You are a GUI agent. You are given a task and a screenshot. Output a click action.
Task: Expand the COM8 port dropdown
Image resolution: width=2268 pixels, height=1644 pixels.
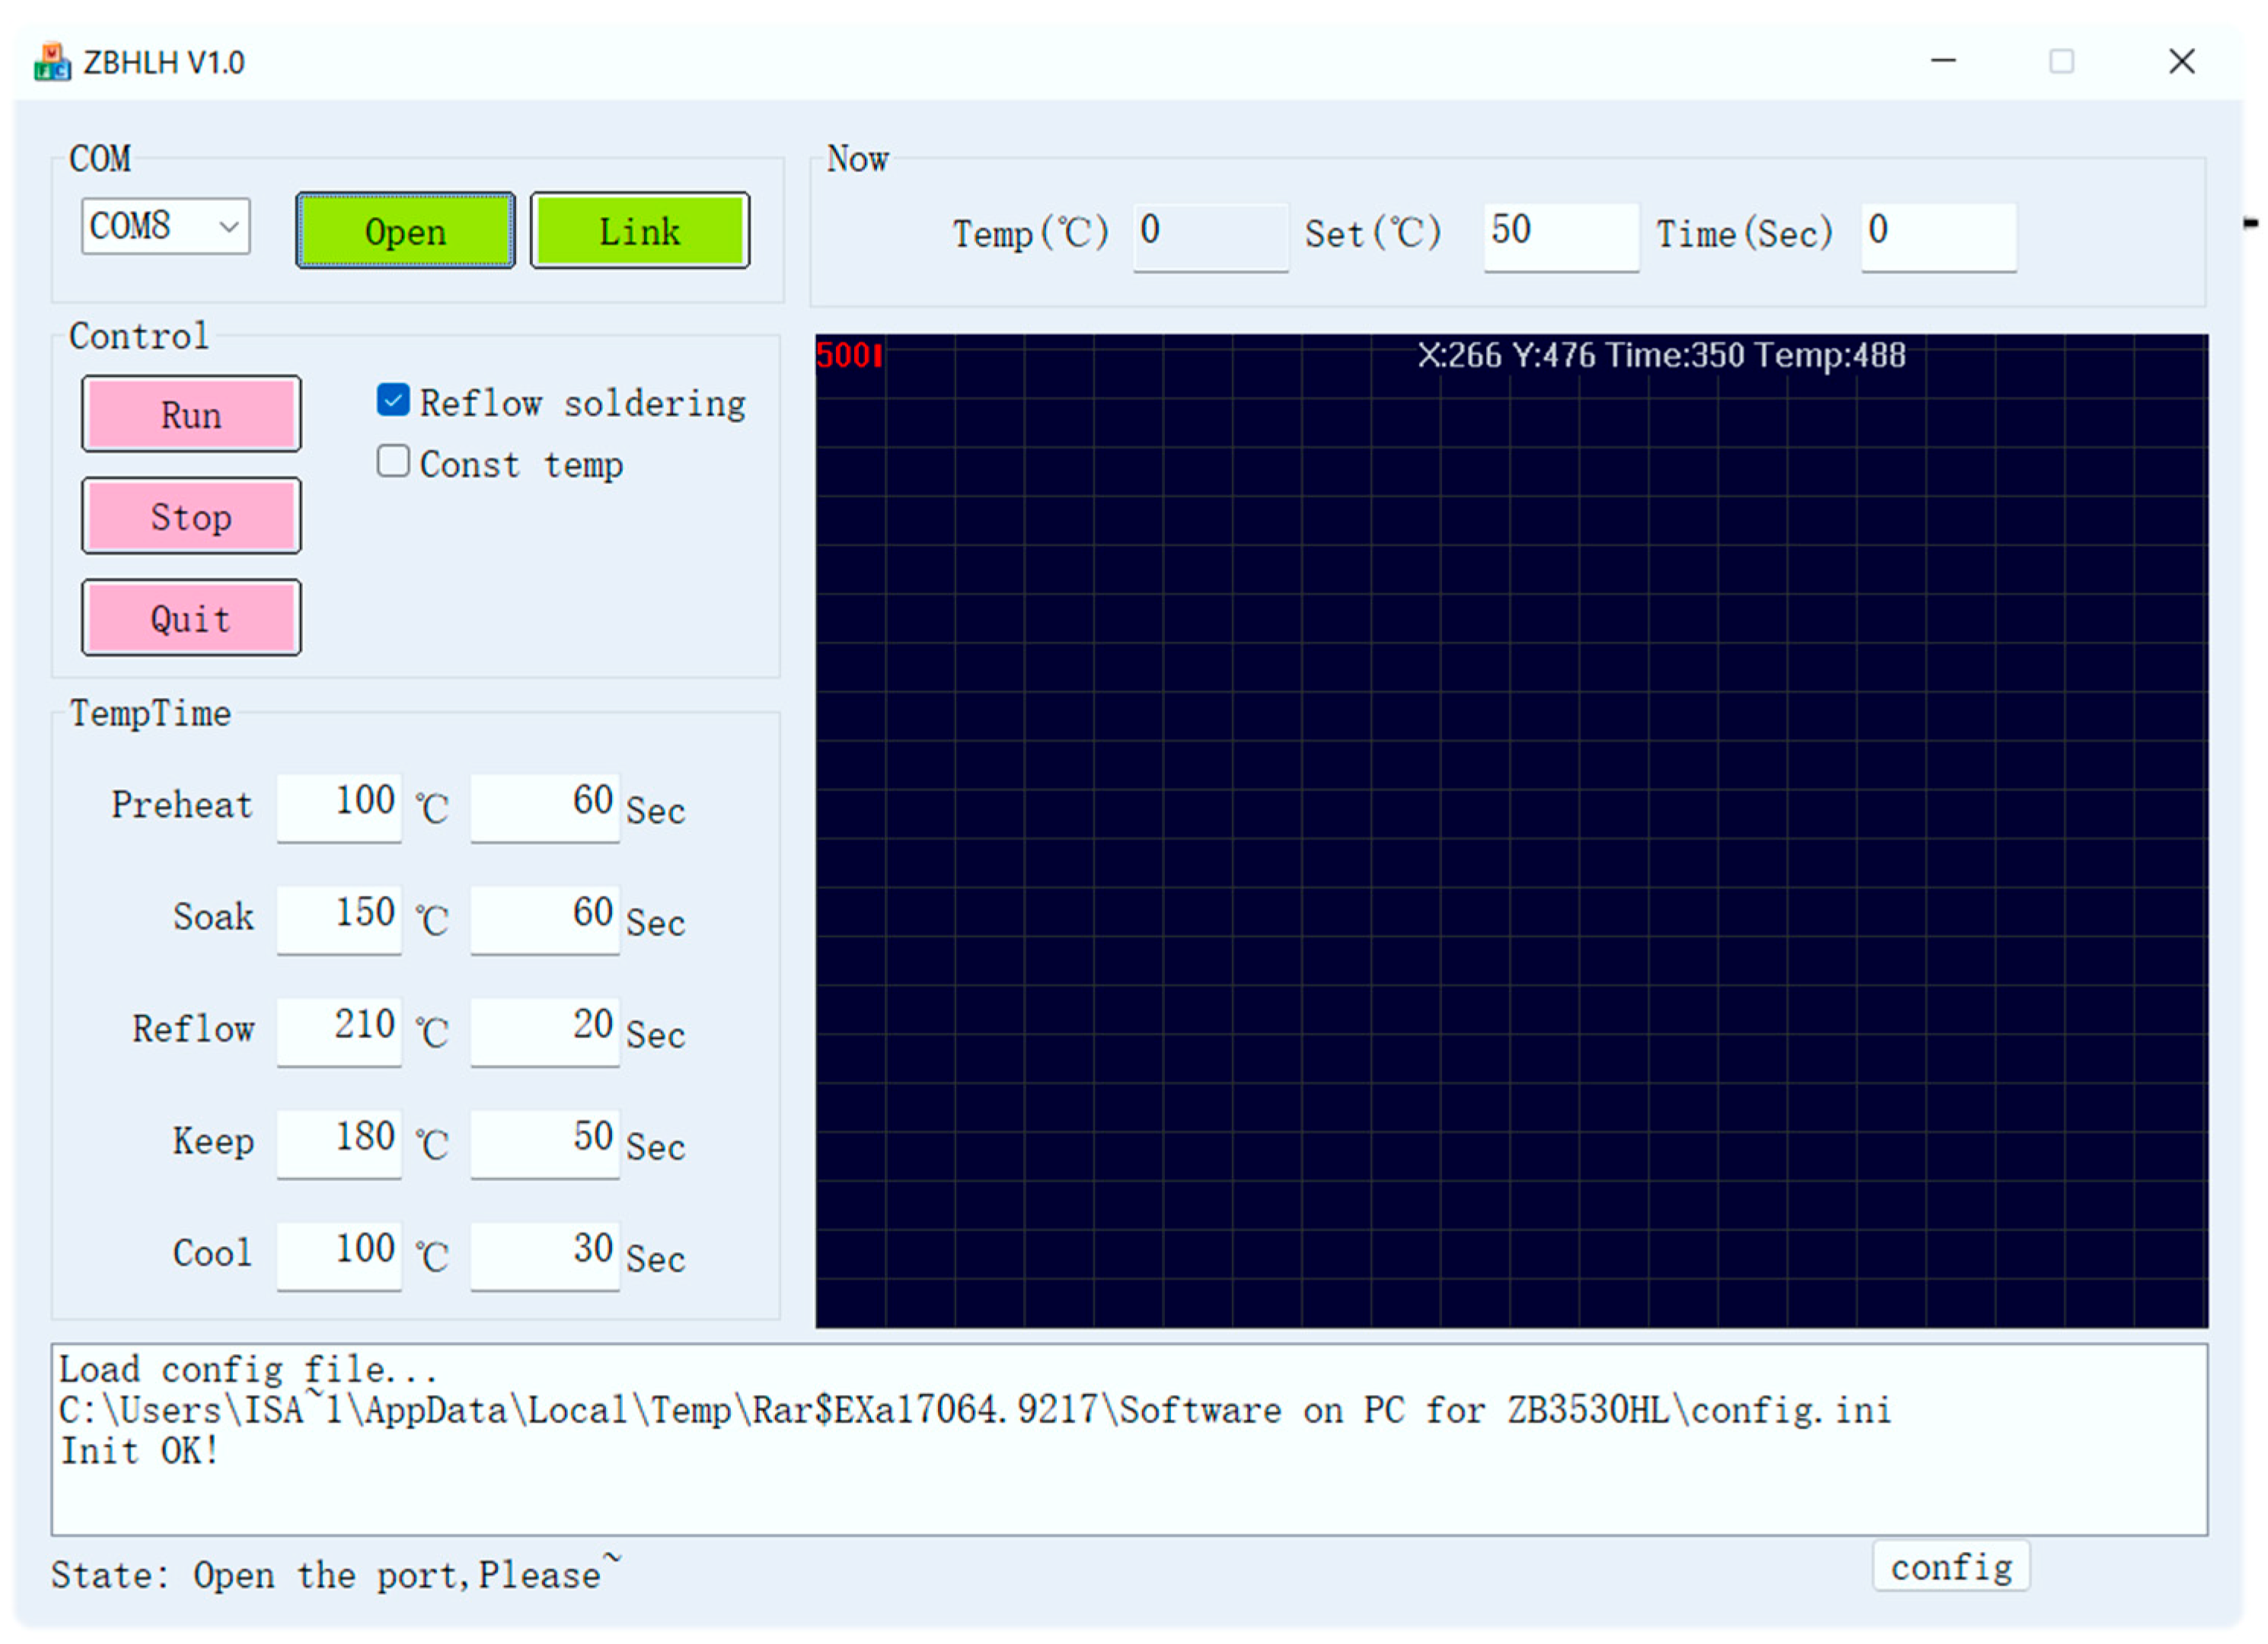pyautogui.click(x=229, y=227)
